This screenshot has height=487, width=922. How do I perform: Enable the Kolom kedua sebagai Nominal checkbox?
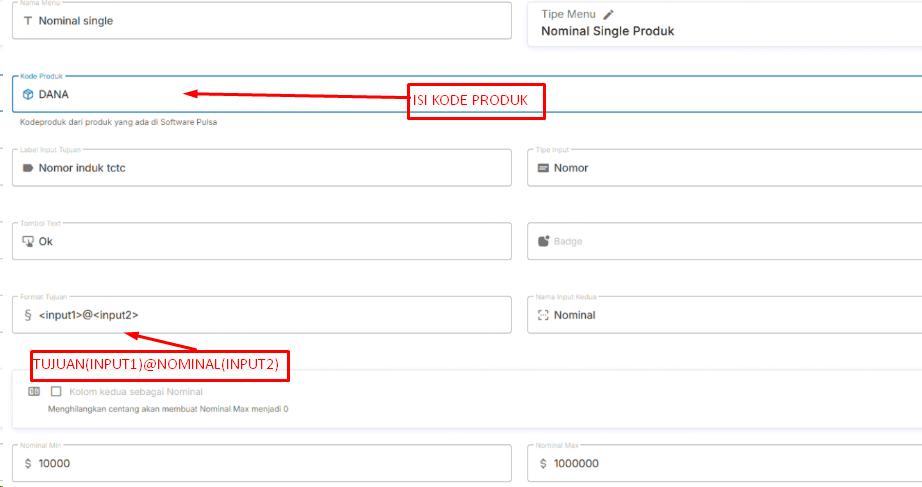(x=56, y=392)
